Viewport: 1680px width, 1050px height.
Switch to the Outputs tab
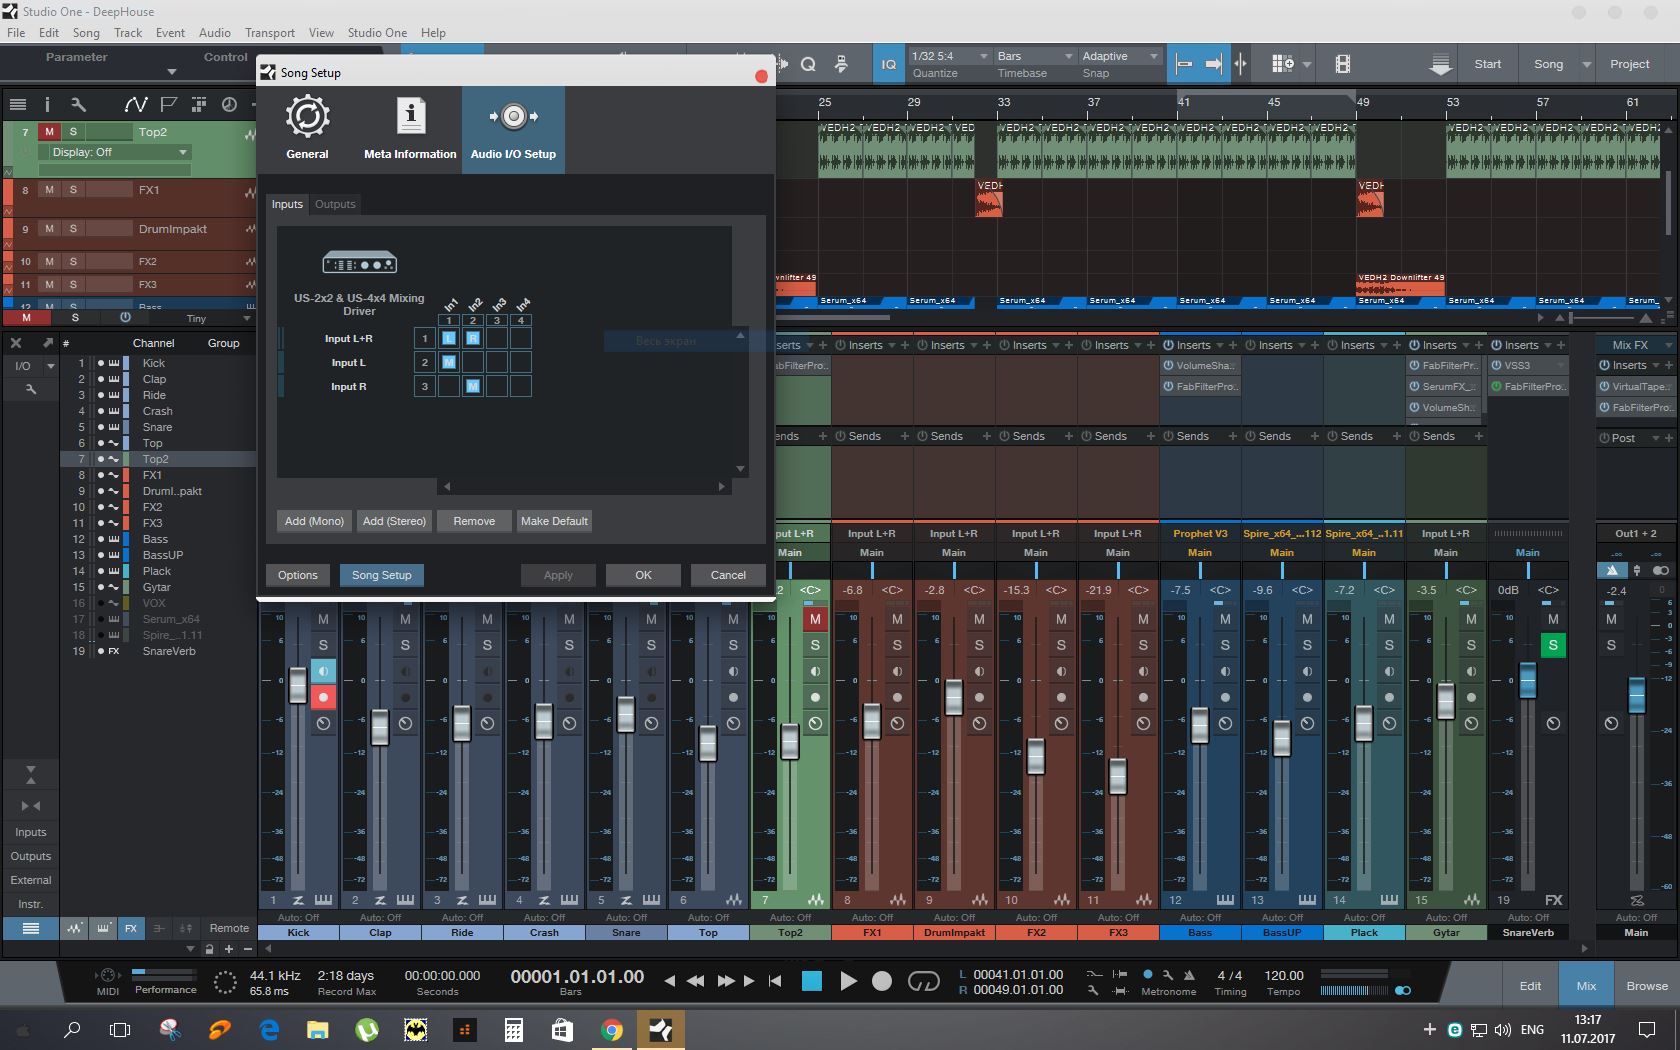pos(335,204)
